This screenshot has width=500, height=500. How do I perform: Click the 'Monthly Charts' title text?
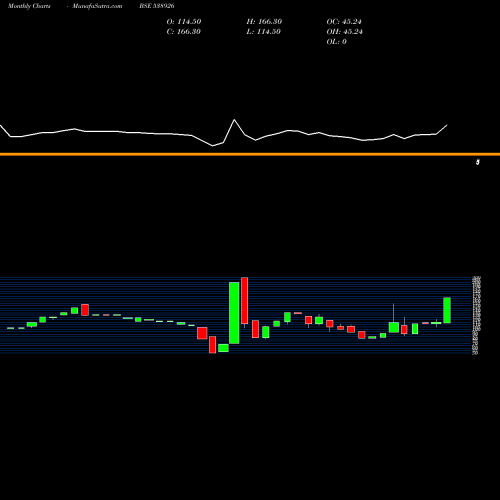(x=29, y=6)
